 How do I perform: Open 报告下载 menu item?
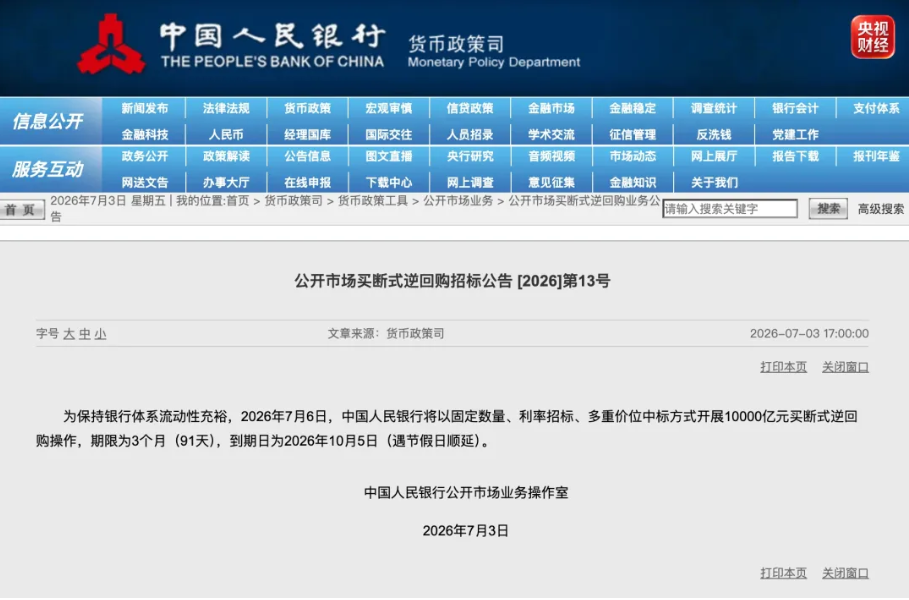pos(795,156)
